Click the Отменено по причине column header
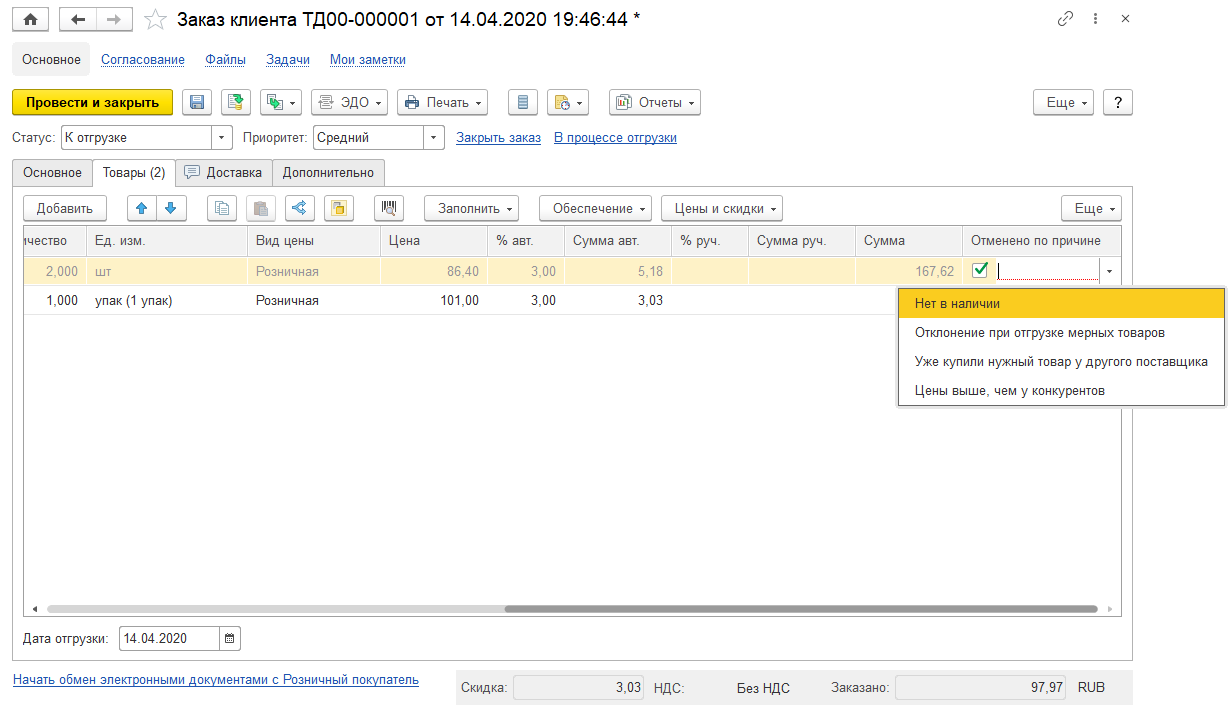Viewport: 1228px width, 717px height. pos(1041,240)
